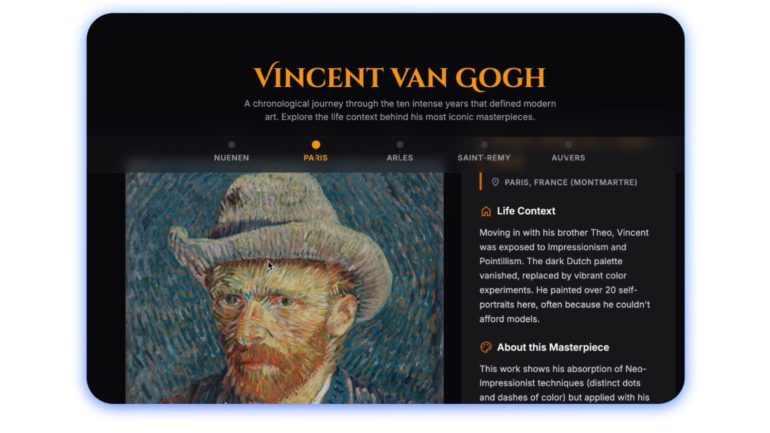This screenshot has height=433, width=770.
Task: Click the Life Context heading
Action: coord(526,211)
